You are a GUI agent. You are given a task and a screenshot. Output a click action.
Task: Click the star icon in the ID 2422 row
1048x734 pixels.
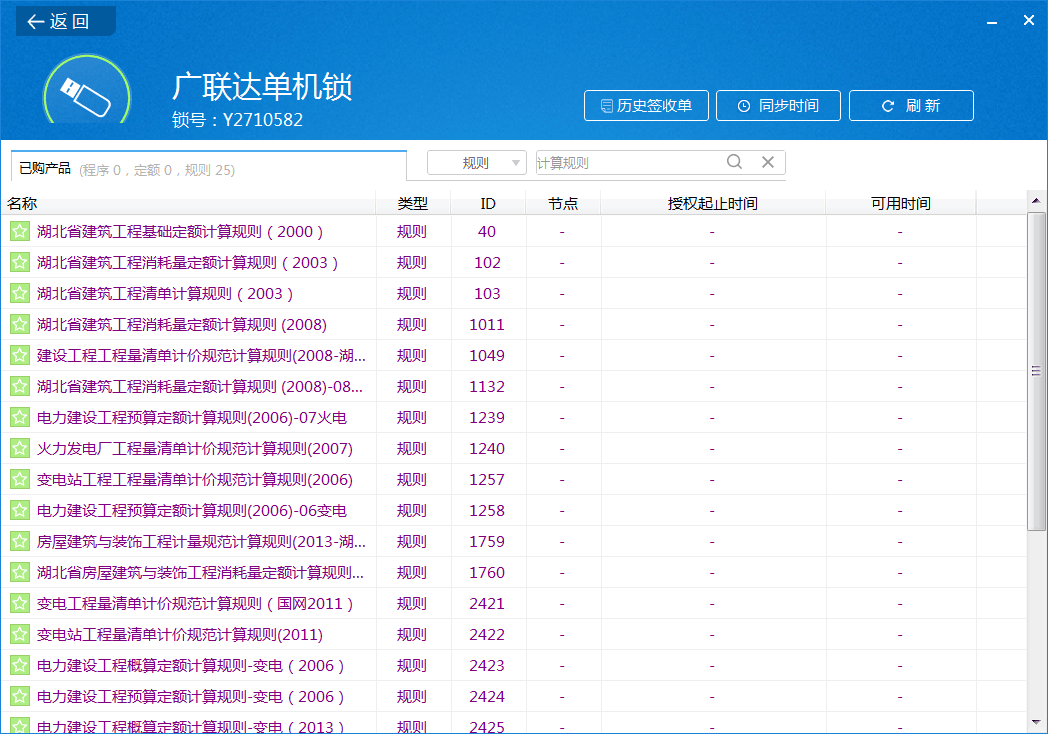click(x=19, y=634)
